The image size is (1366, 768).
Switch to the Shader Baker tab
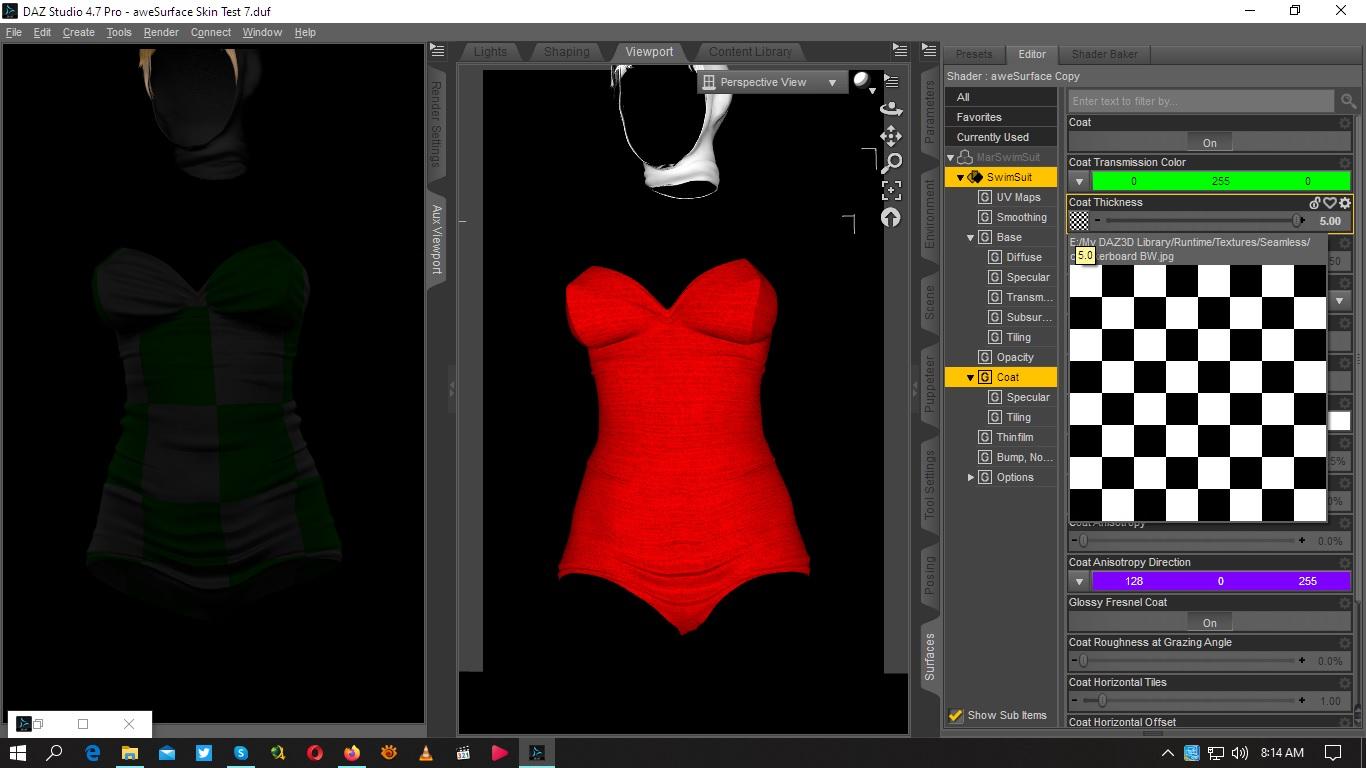pos(1104,54)
